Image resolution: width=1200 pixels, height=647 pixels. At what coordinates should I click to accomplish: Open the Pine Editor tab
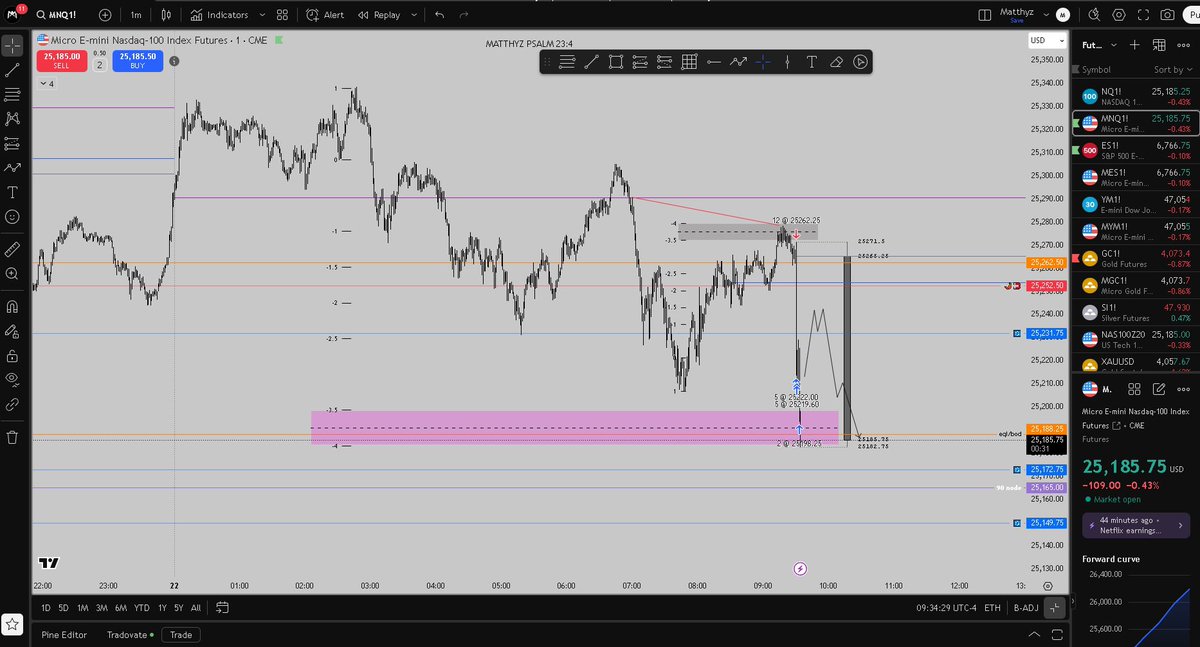[64, 634]
